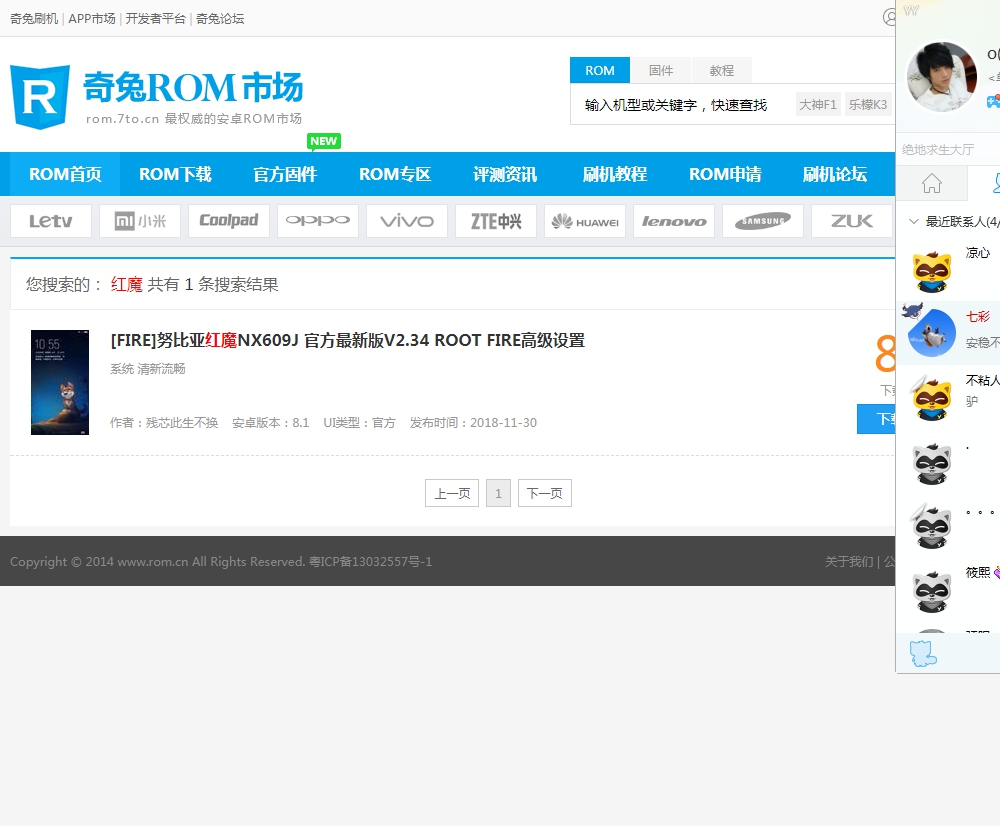Select the 小米 brand logo
1000x826 pixels.
[140, 221]
